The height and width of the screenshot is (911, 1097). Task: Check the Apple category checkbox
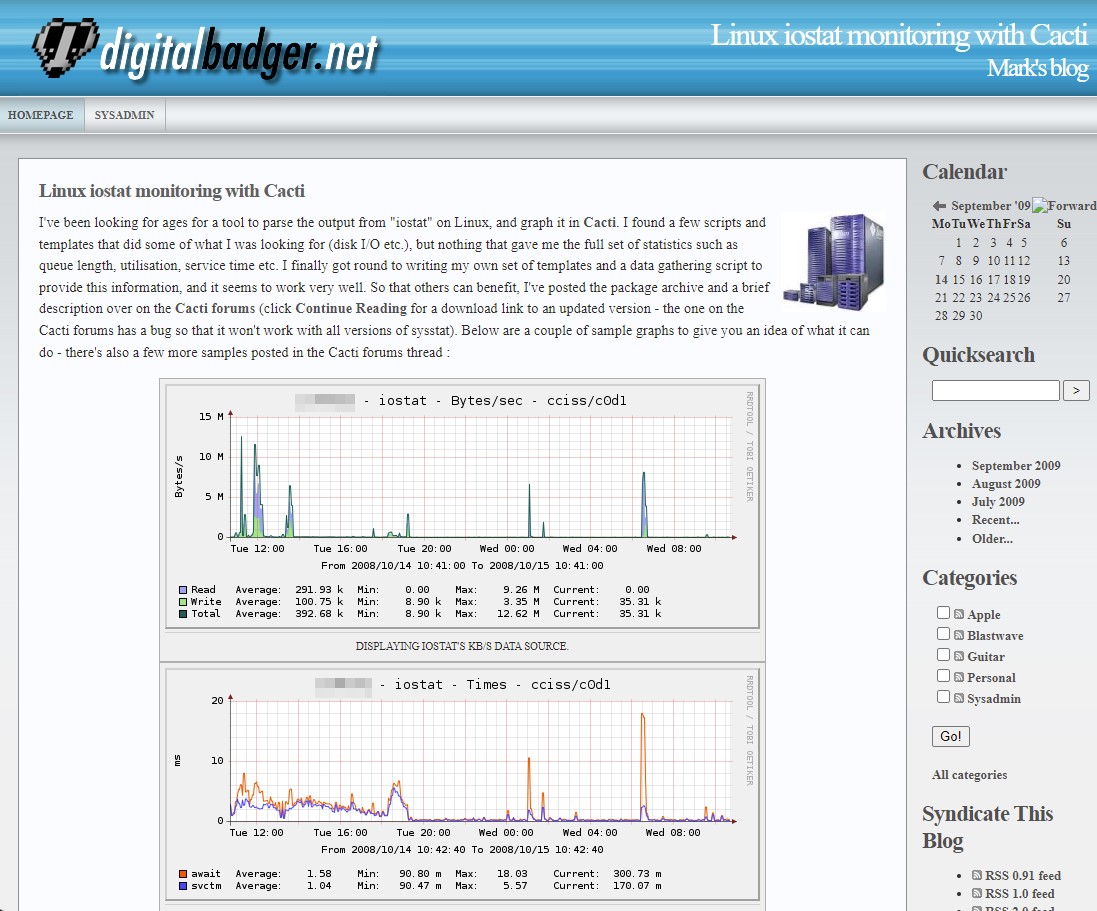[x=943, y=613]
